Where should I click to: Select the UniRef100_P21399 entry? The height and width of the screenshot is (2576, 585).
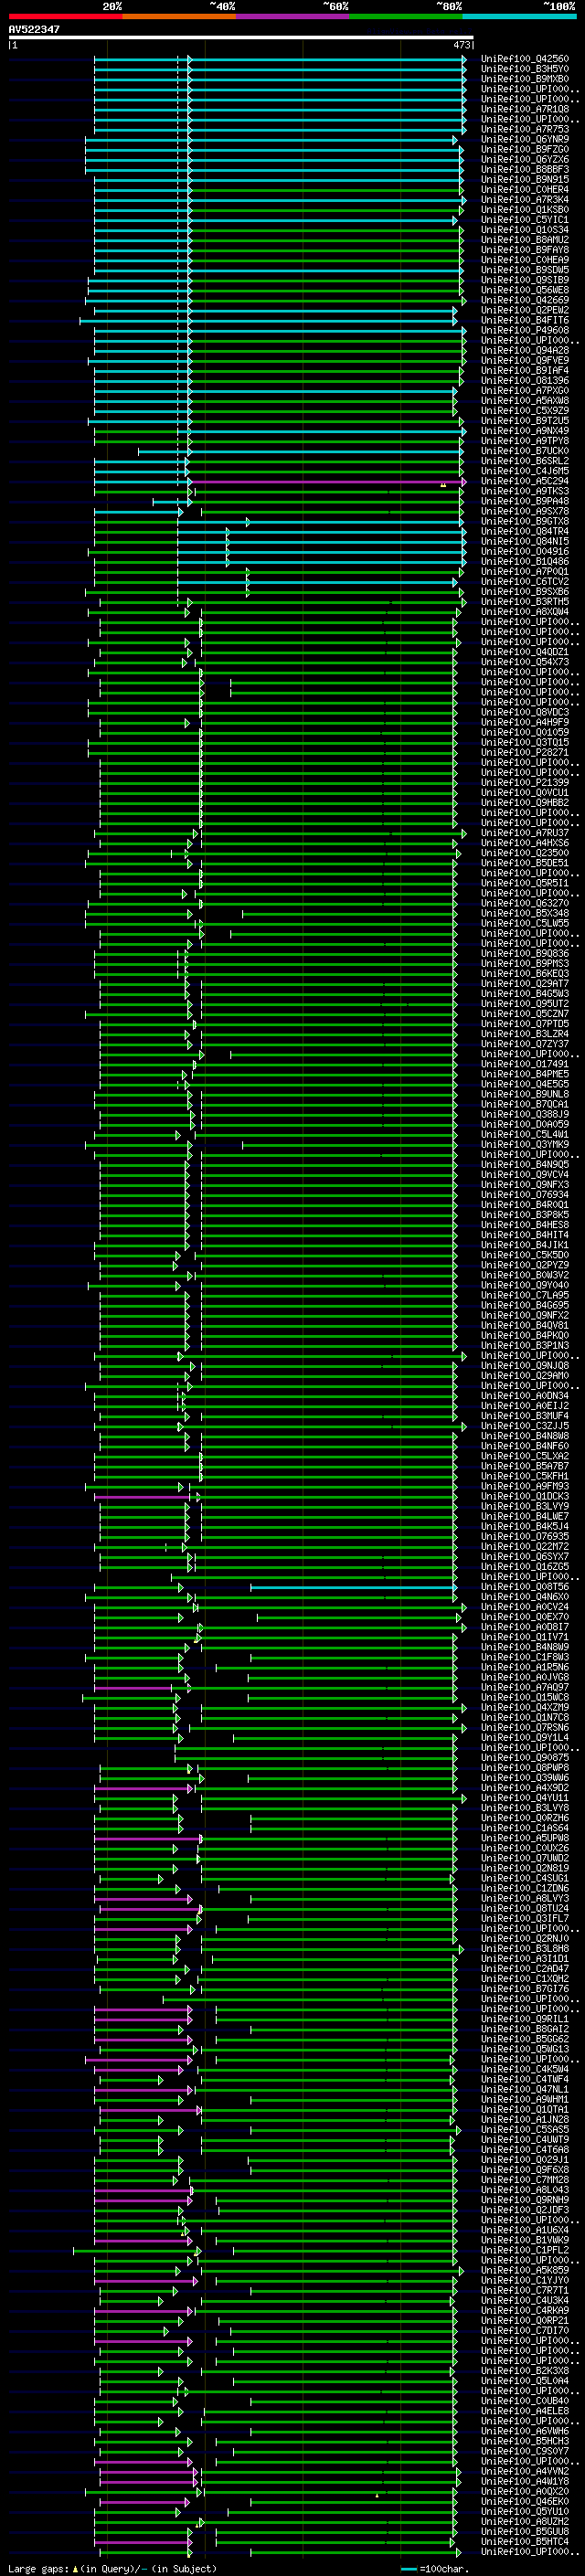524,782
